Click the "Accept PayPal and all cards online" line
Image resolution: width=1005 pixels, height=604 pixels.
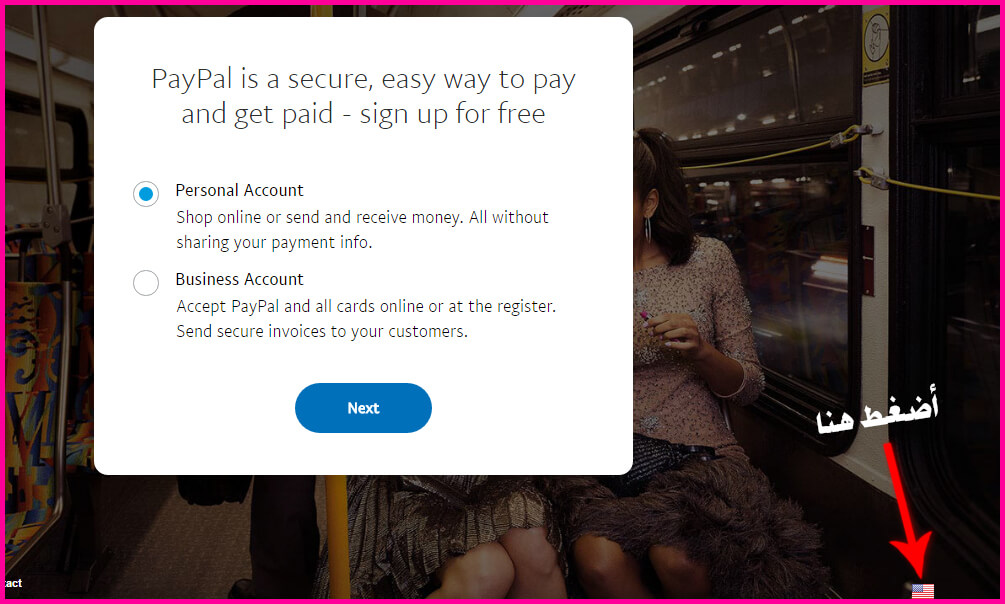(x=366, y=306)
